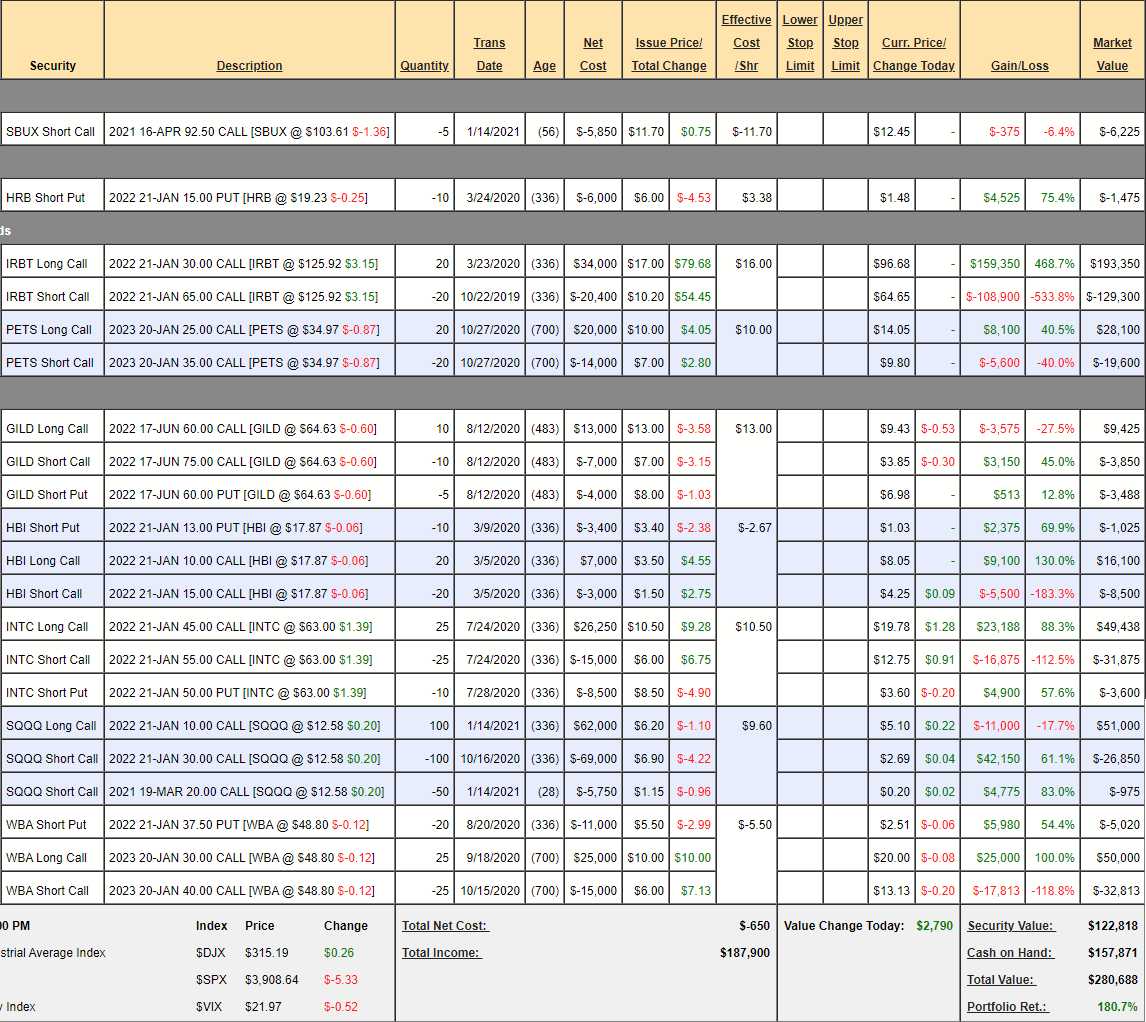Click the Description column header
The image size is (1146, 1022).
click(249, 66)
